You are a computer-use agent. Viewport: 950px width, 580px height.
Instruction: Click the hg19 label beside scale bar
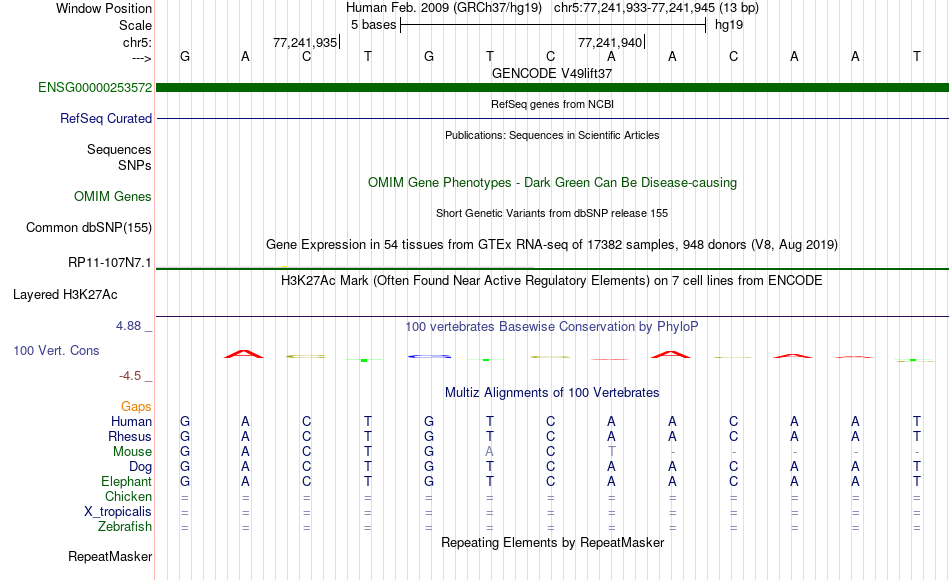729,25
